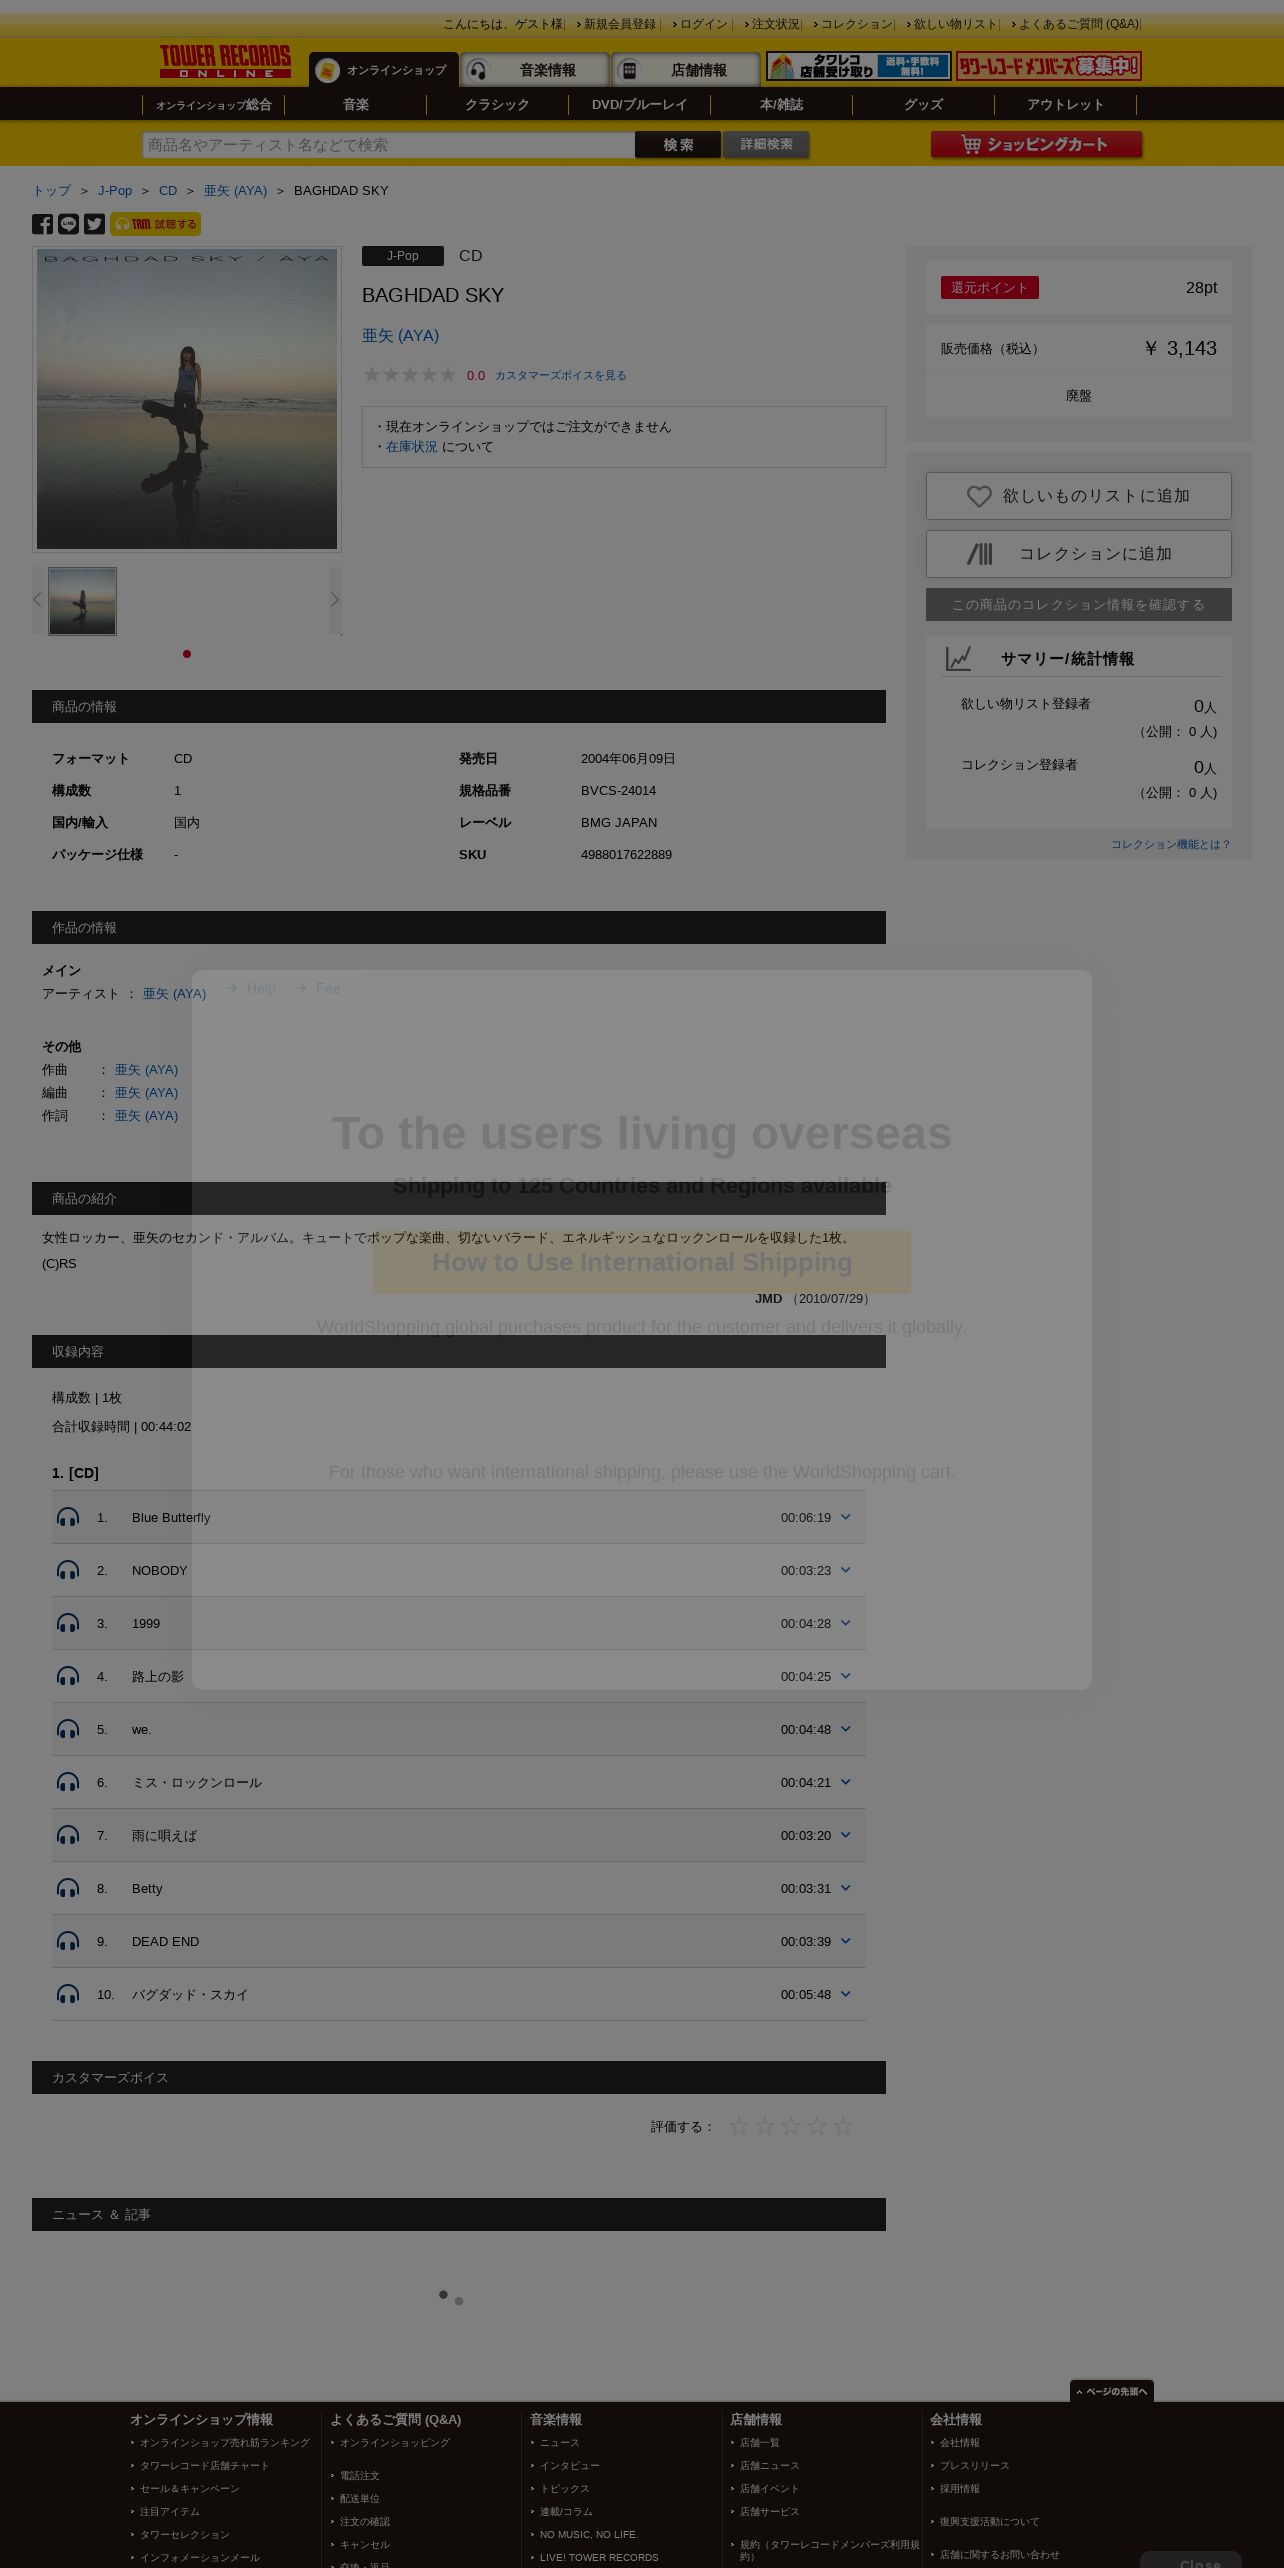Open 亜矢 (AYA) artist link under title

(x=400, y=336)
